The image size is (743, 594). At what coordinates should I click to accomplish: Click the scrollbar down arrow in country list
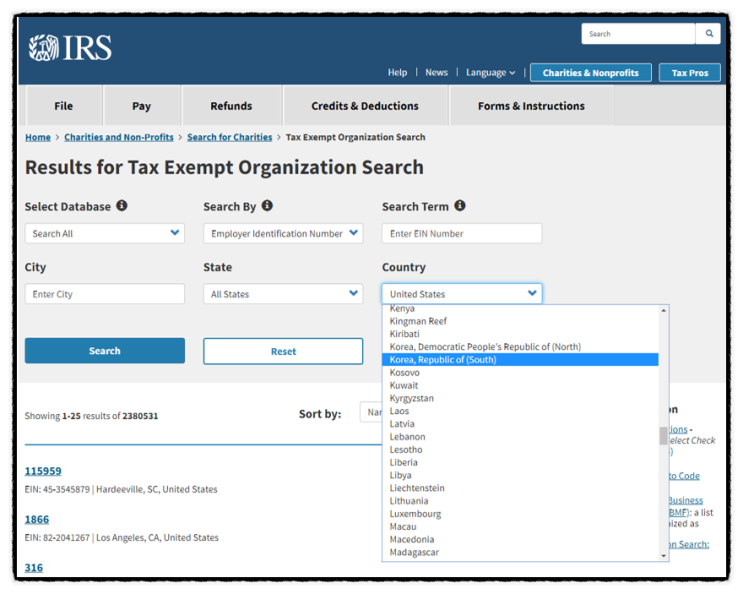[663, 556]
